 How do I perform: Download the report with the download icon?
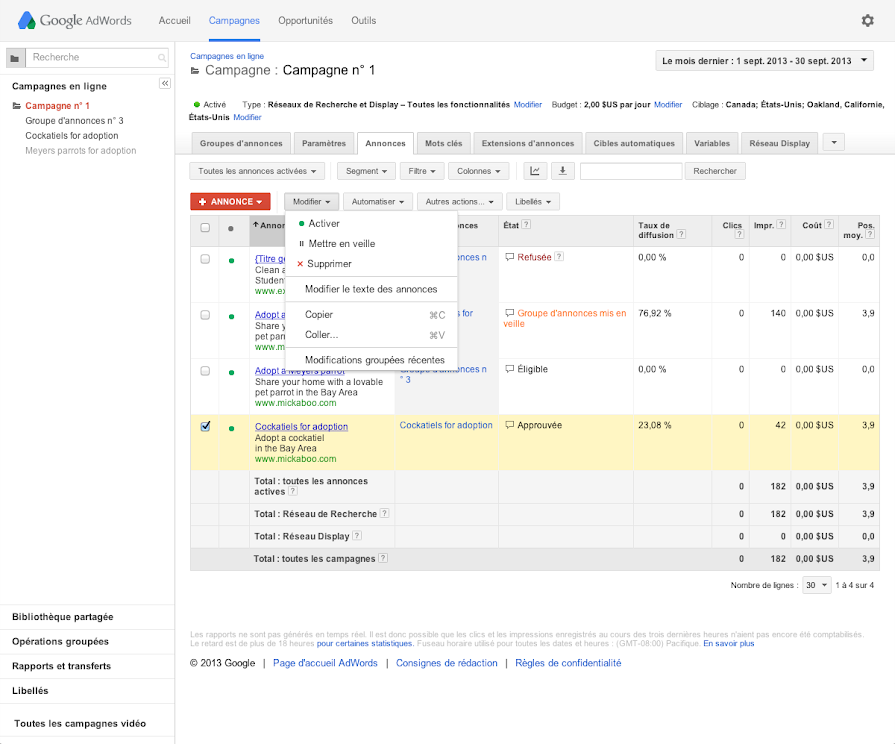click(563, 171)
